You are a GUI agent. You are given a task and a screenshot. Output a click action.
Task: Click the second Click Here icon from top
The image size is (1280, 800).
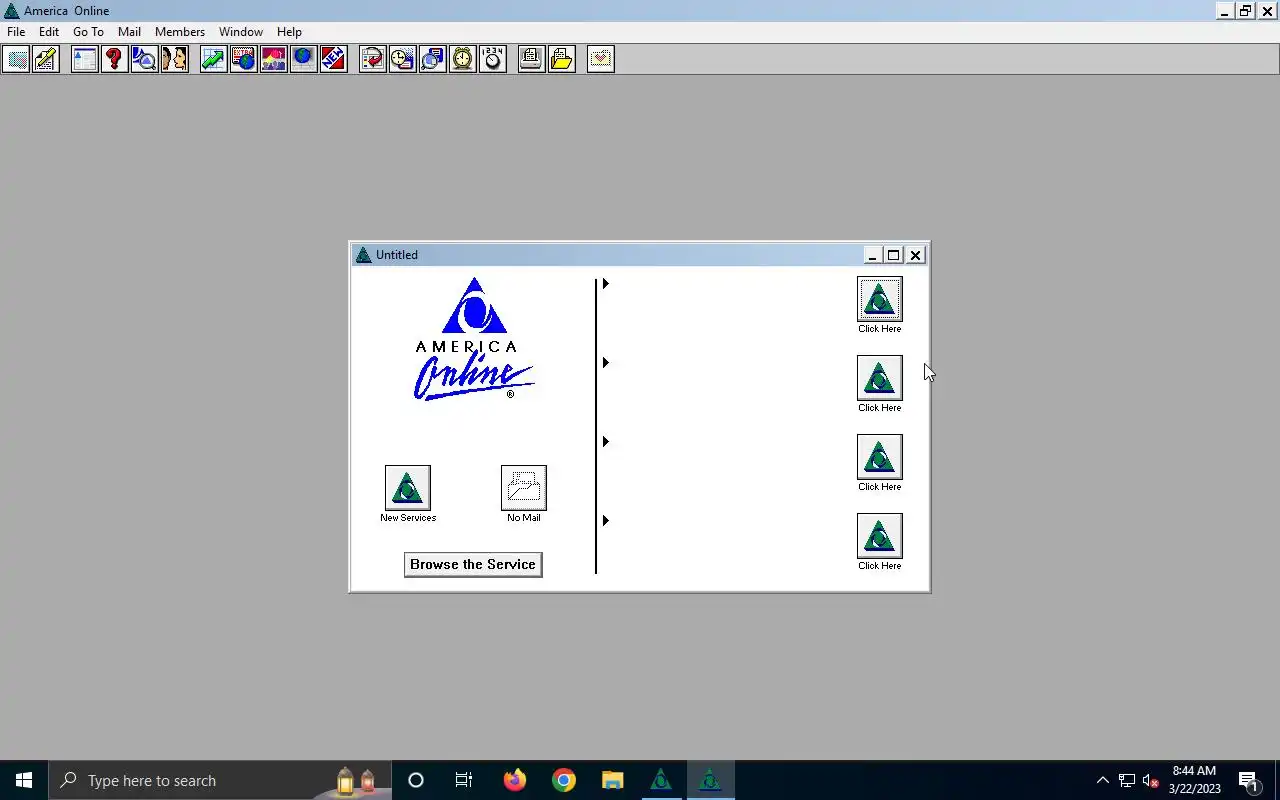click(x=880, y=378)
